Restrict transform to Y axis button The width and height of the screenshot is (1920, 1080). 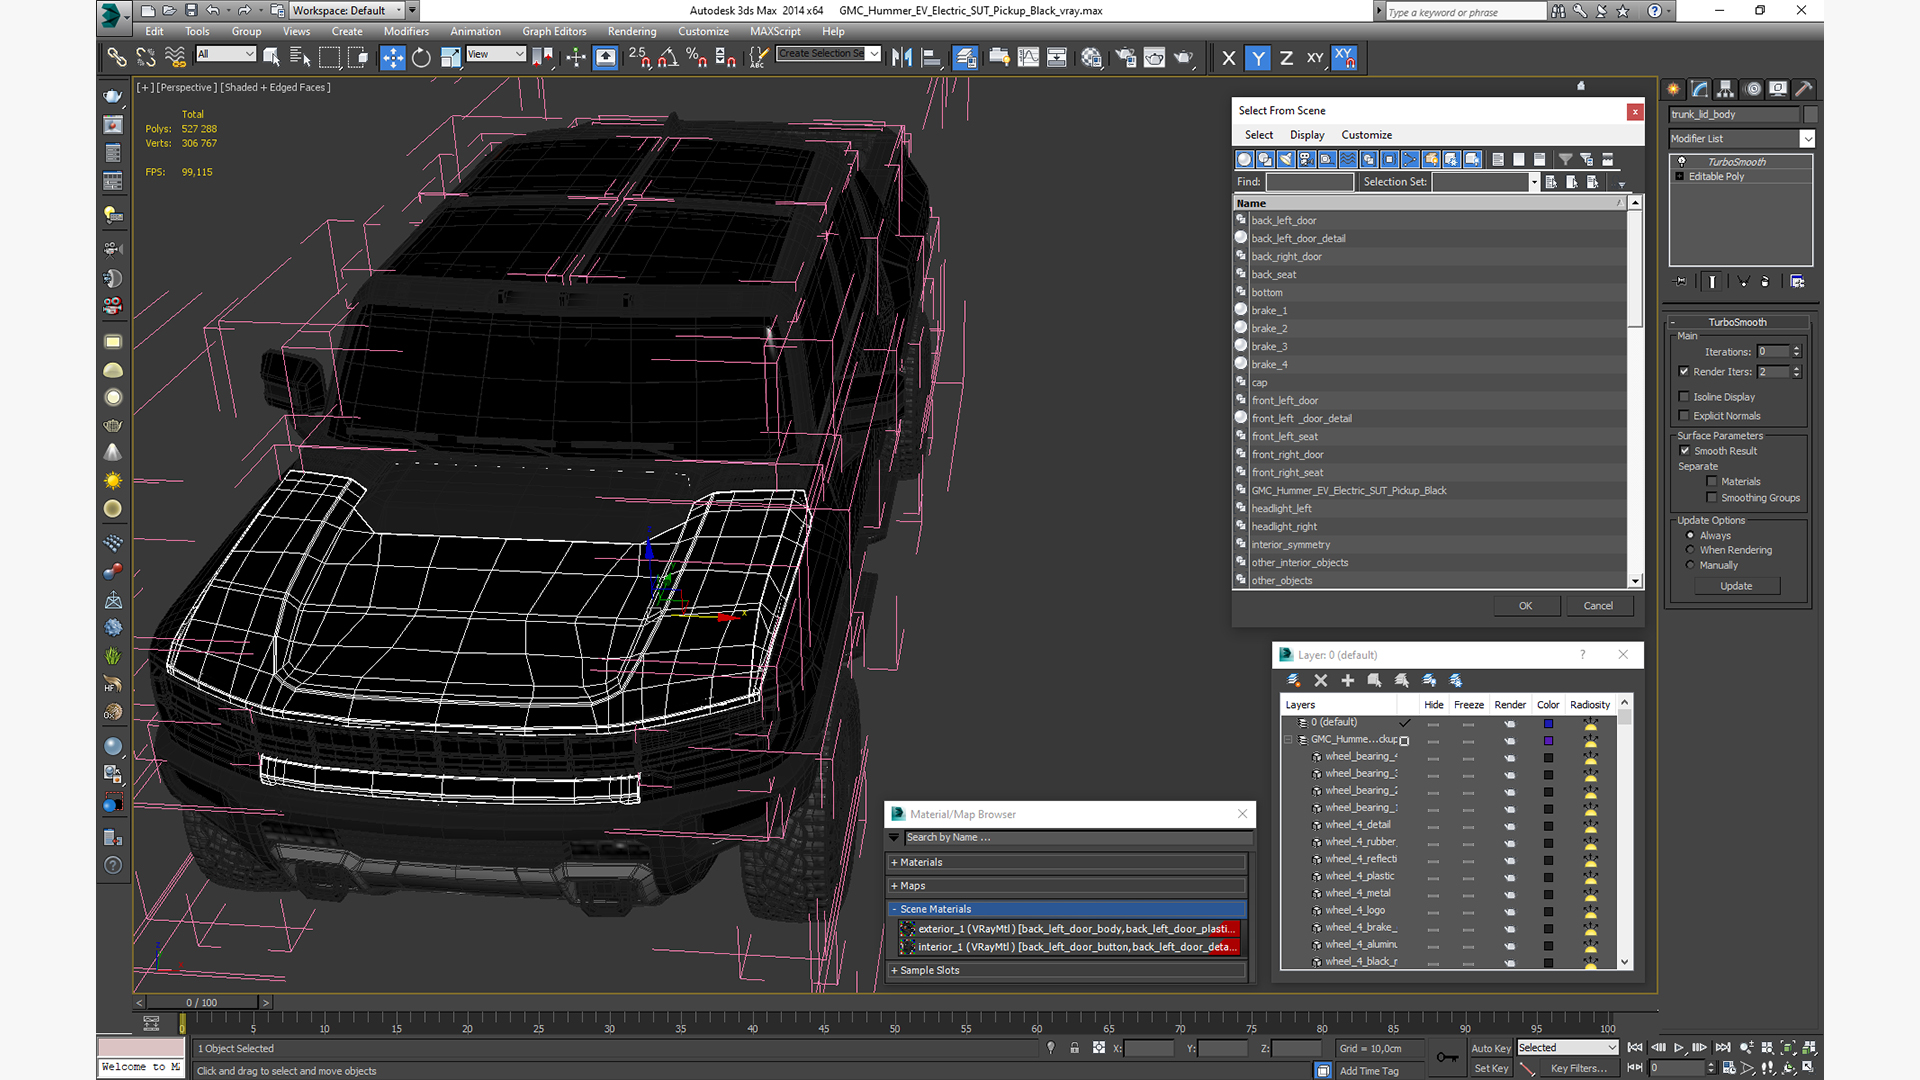pyautogui.click(x=1258, y=58)
